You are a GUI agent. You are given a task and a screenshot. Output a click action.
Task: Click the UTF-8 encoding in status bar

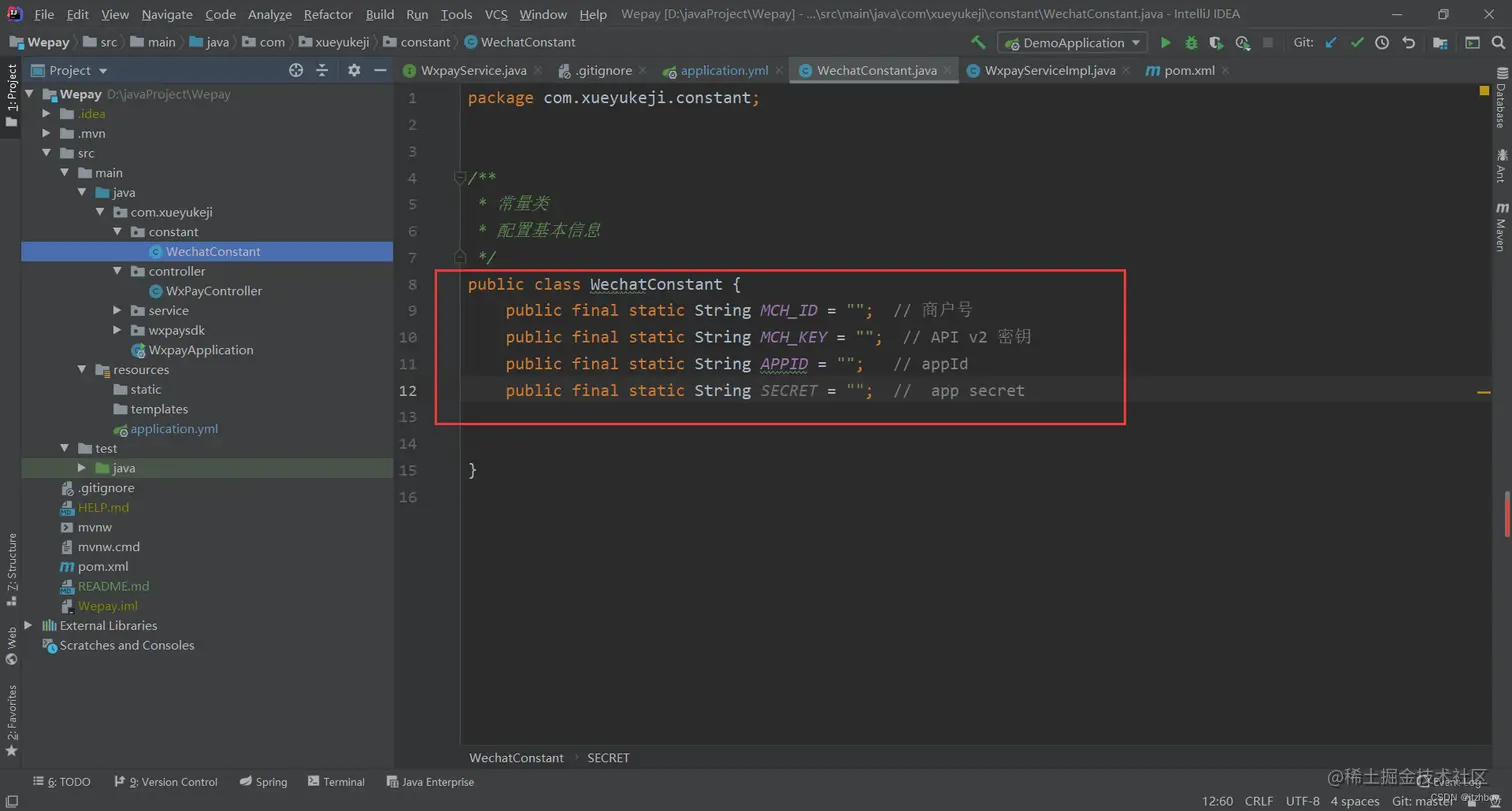coord(1303,801)
